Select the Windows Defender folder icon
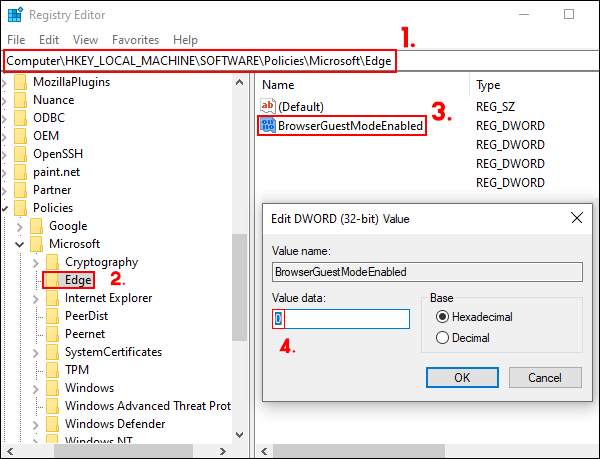This screenshot has height=459, width=600. tap(52, 424)
